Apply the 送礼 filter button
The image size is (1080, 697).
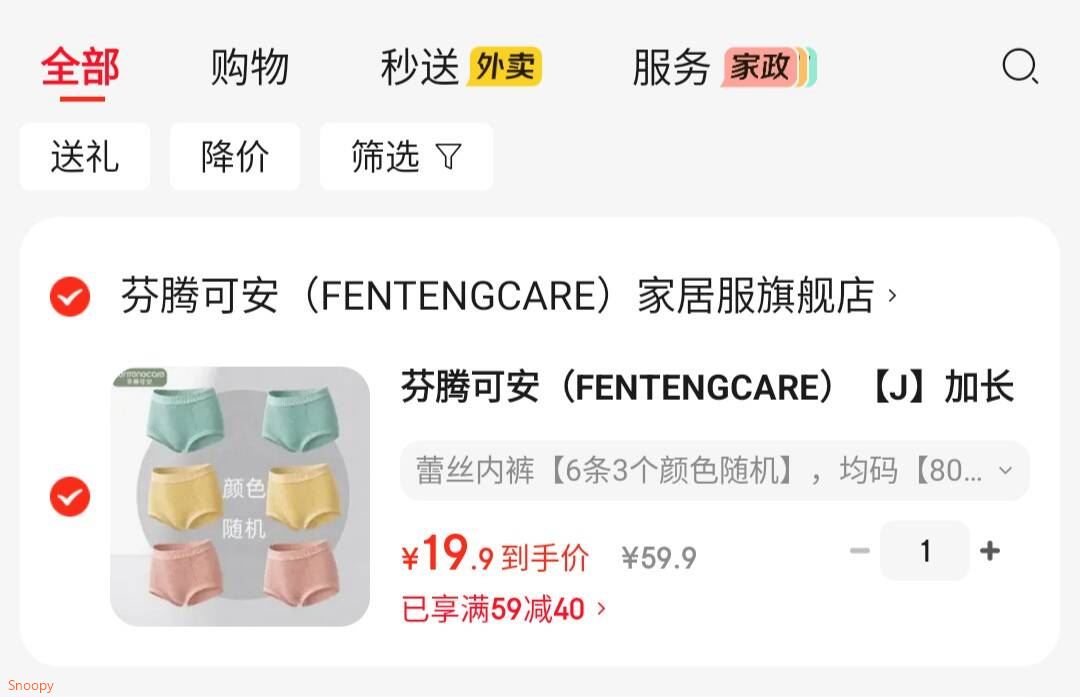click(85, 156)
